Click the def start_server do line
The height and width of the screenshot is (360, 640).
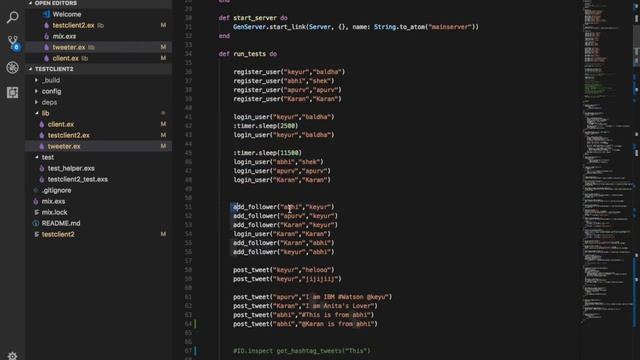[x=253, y=18]
